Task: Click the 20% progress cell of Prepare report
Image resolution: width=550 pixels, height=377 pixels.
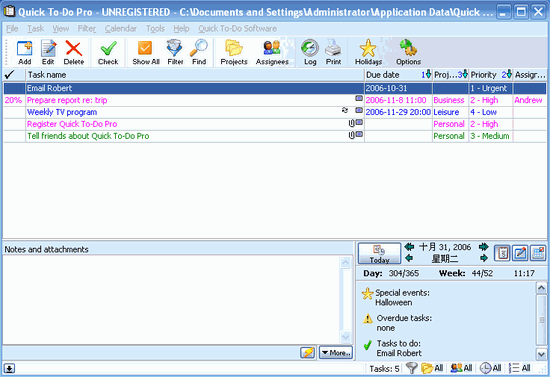Action: [x=14, y=100]
